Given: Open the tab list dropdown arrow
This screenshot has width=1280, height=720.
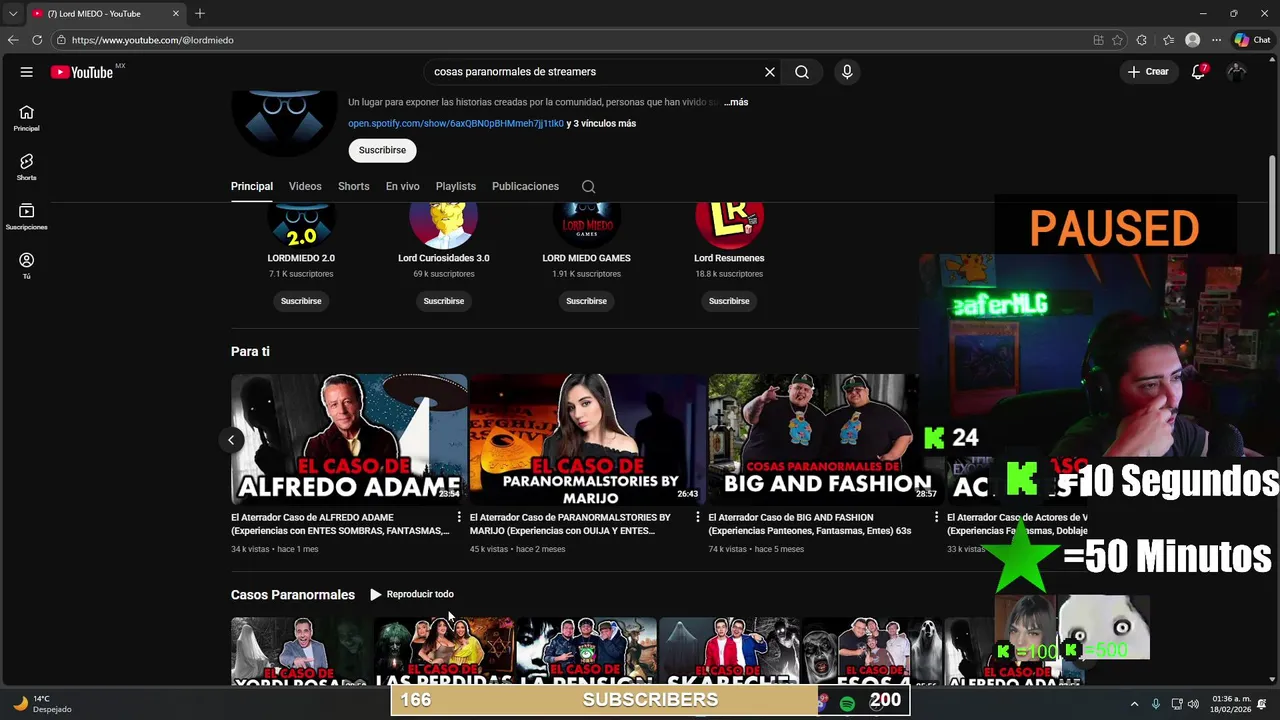Looking at the screenshot, I should pos(12,13).
